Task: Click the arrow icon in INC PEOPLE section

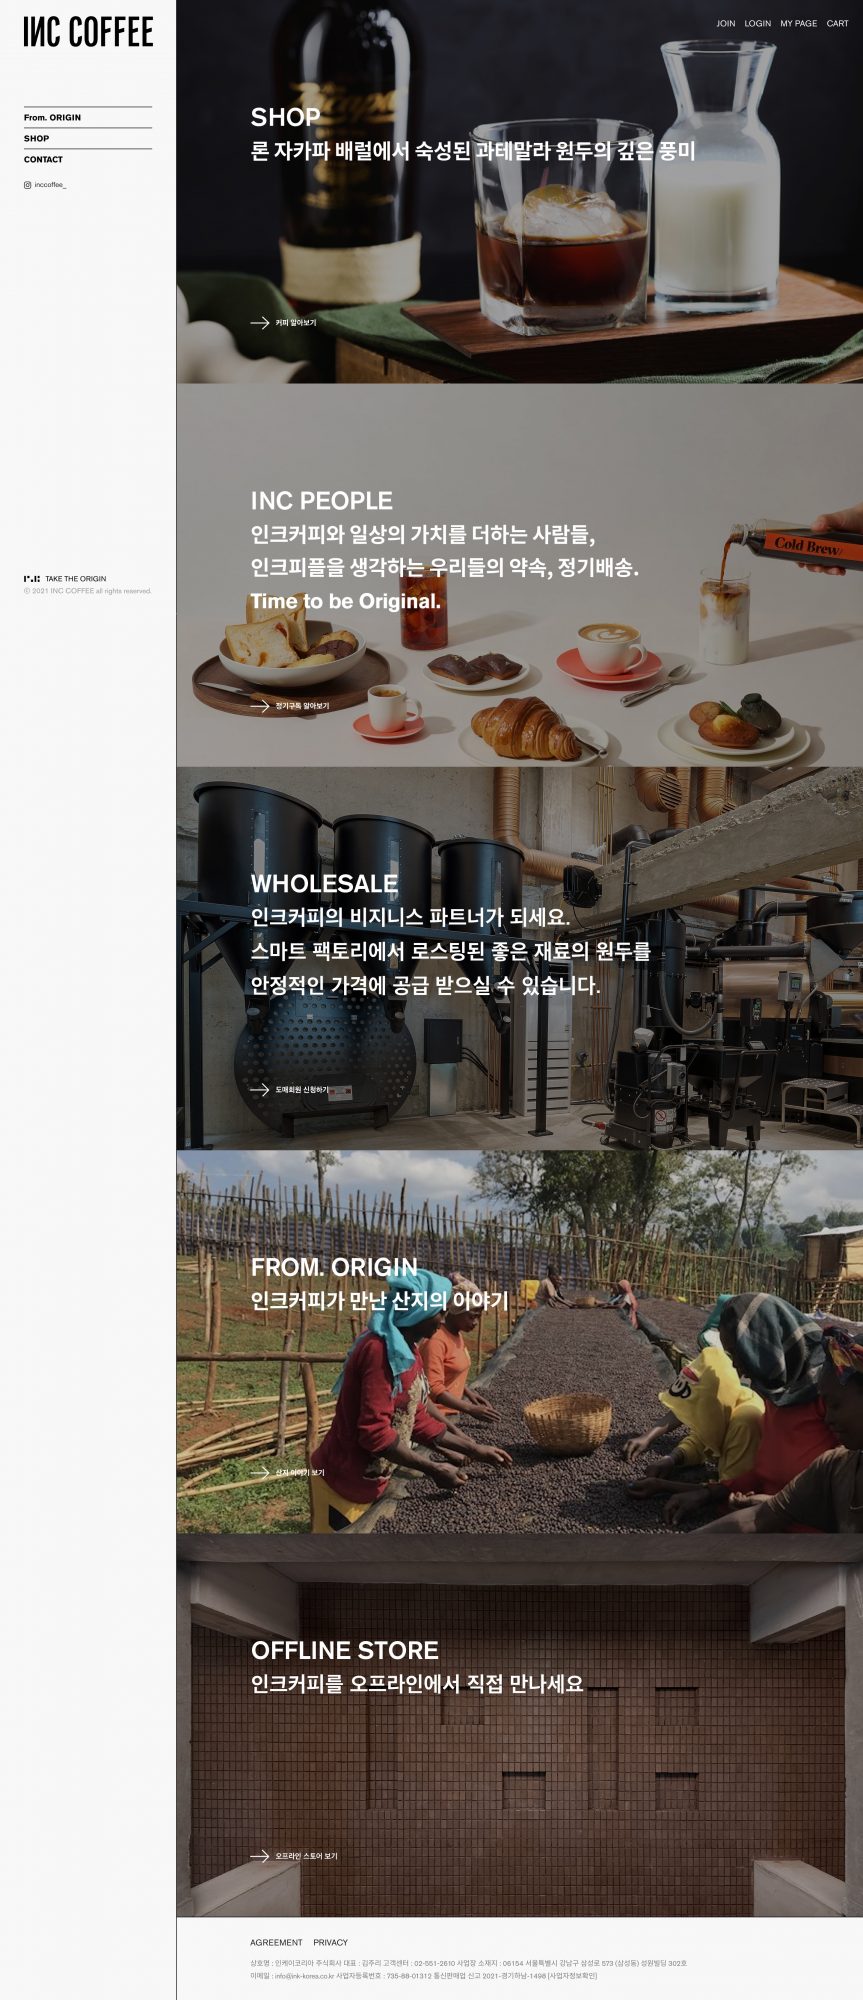Action: [260, 706]
